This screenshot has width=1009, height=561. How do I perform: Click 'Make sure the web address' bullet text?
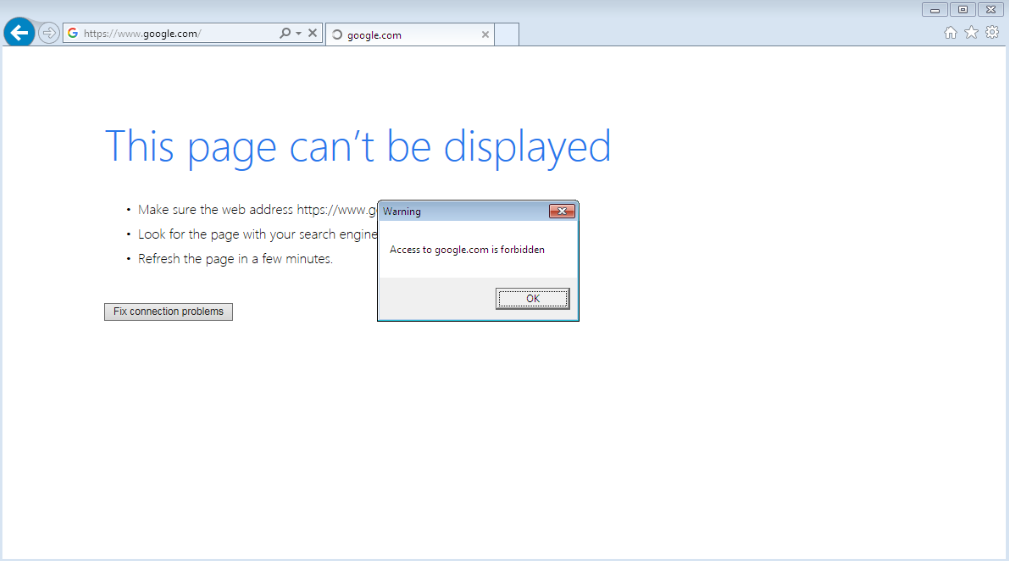click(x=257, y=210)
